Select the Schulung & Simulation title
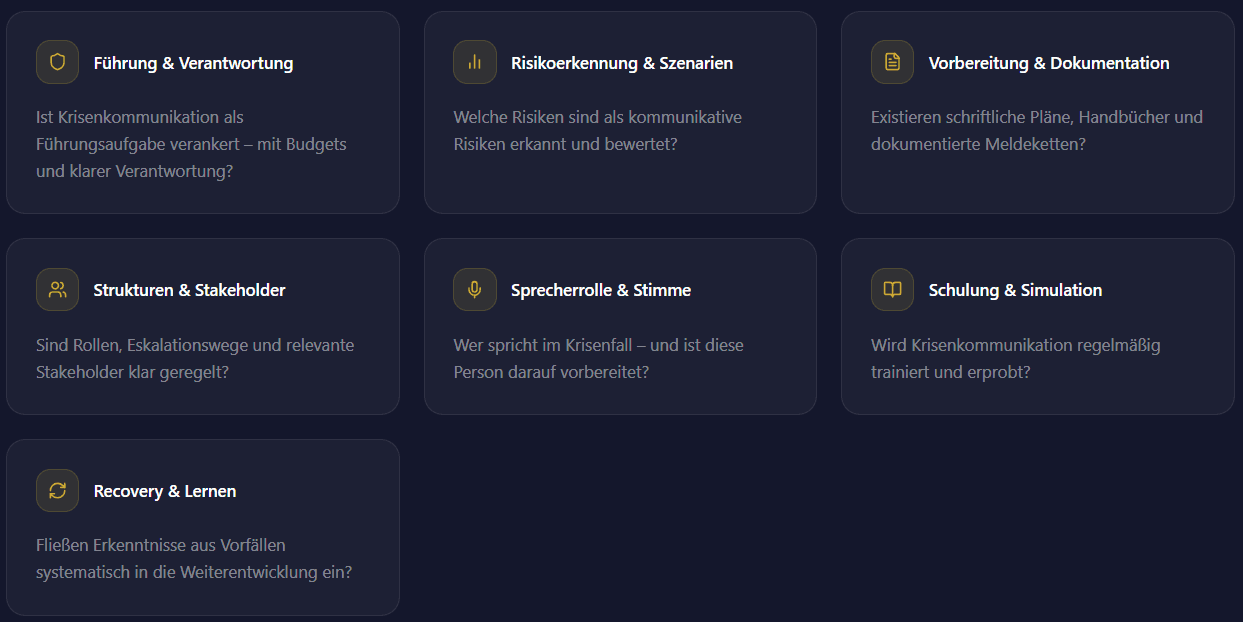Viewport: 1243px width, 622px height. [x=1015, y=290]
